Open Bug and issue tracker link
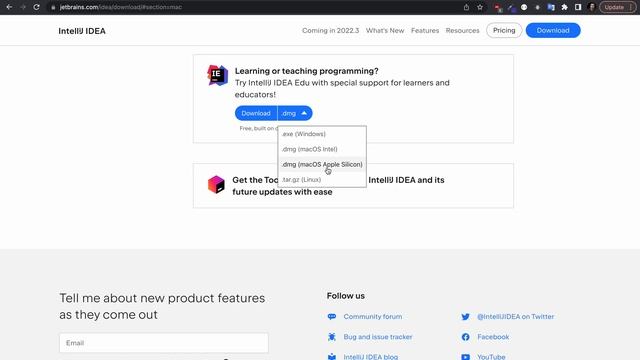The height and width of the screenshot is (360, 640). click(x=378, y=337)
